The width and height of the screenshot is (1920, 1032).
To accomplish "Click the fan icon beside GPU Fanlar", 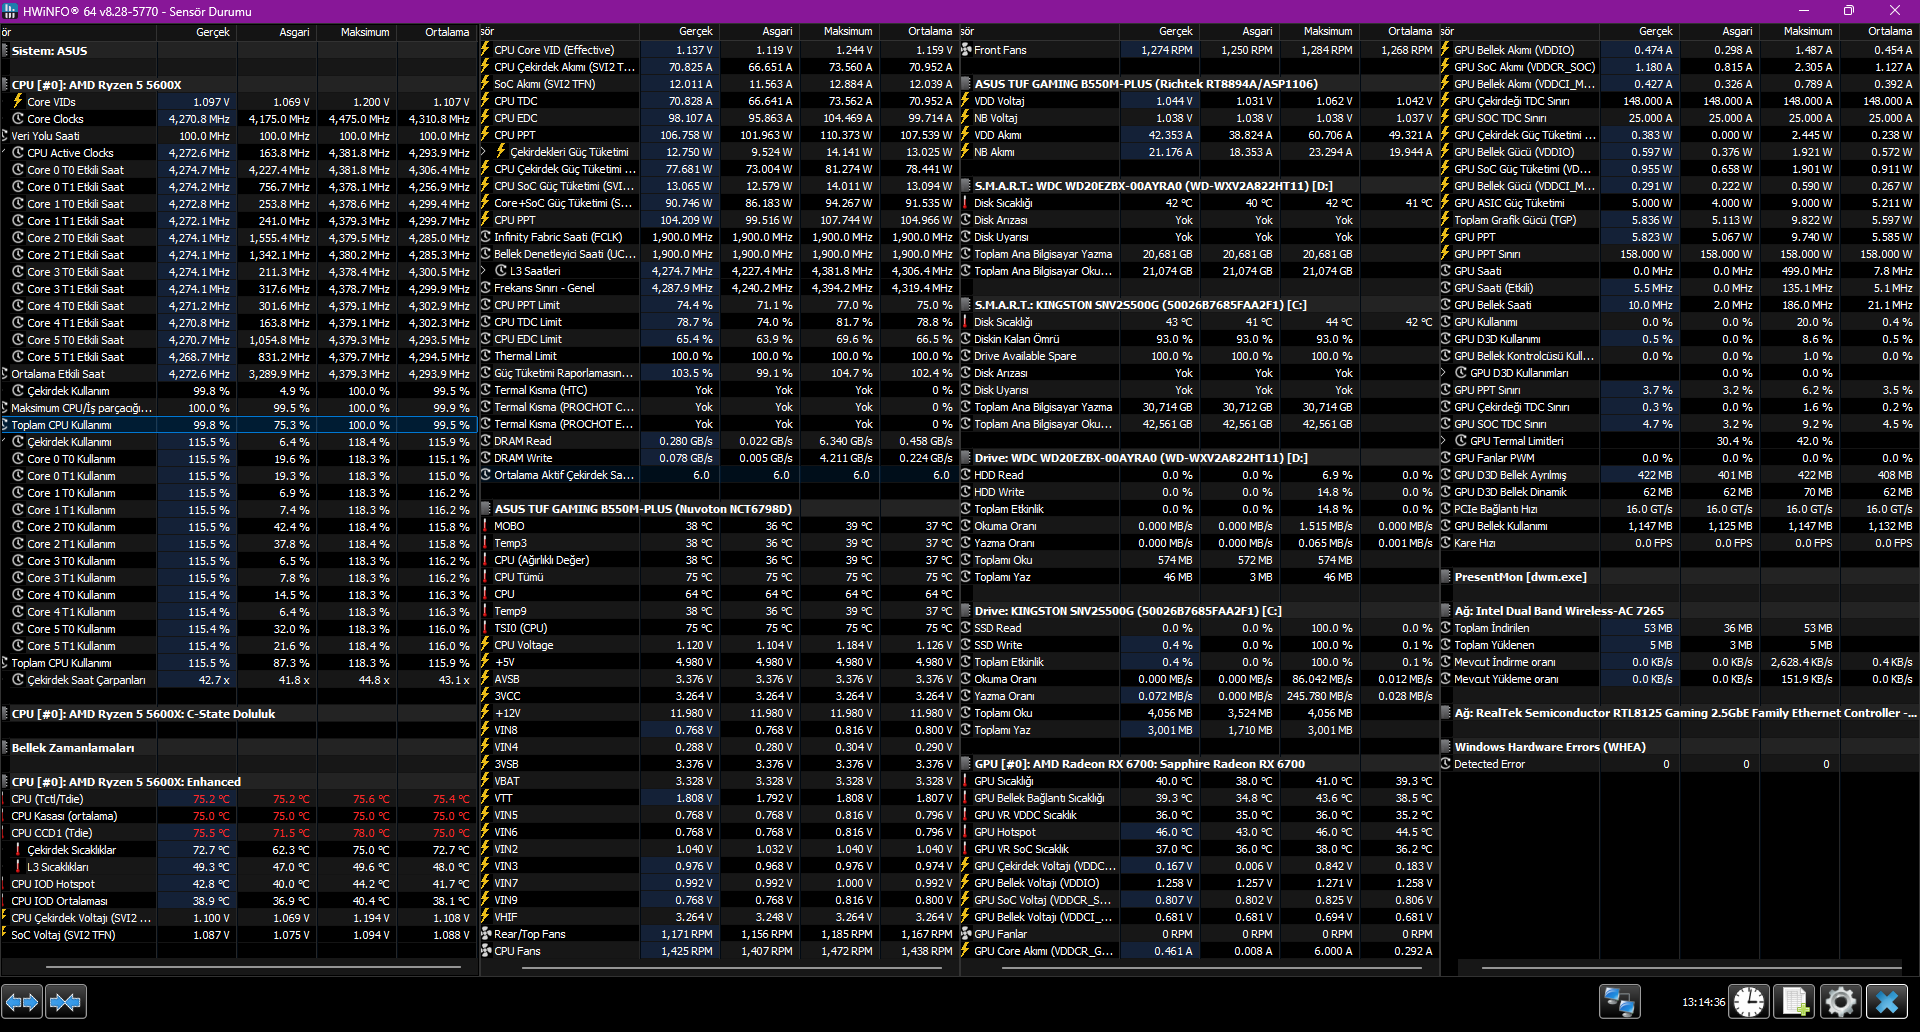I will point(966,934).
